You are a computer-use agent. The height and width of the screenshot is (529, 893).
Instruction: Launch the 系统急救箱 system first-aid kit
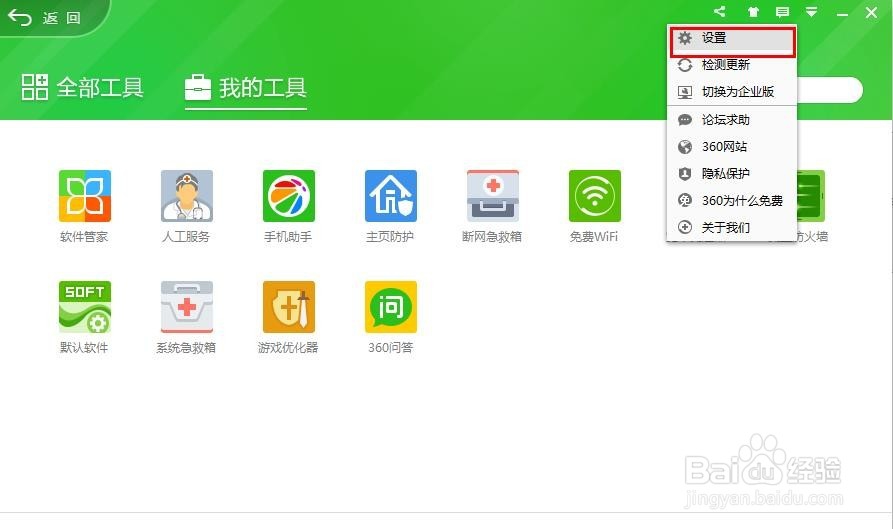186,307
